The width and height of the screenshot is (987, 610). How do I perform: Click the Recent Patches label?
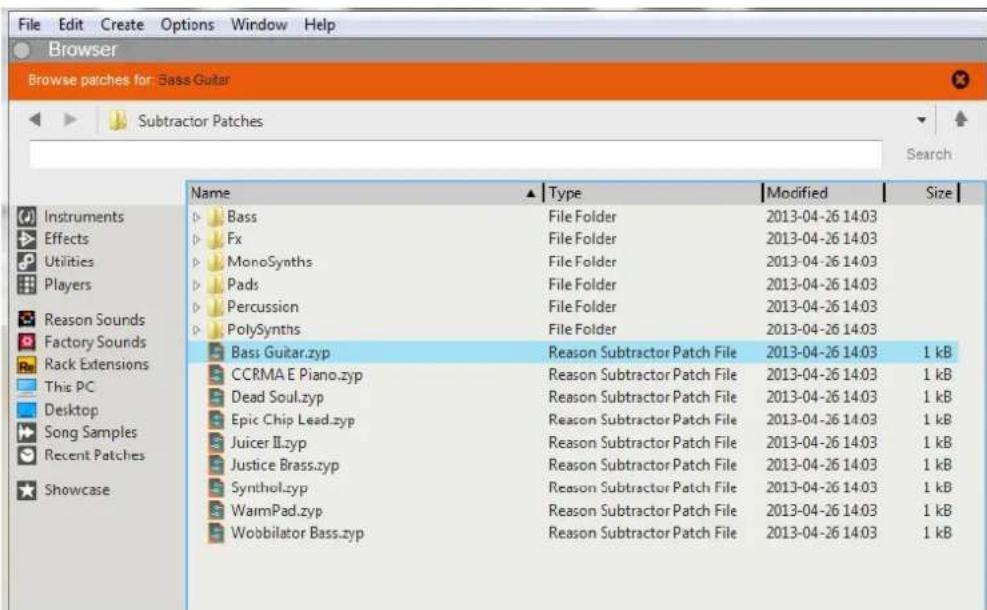[x=94, y=455]
